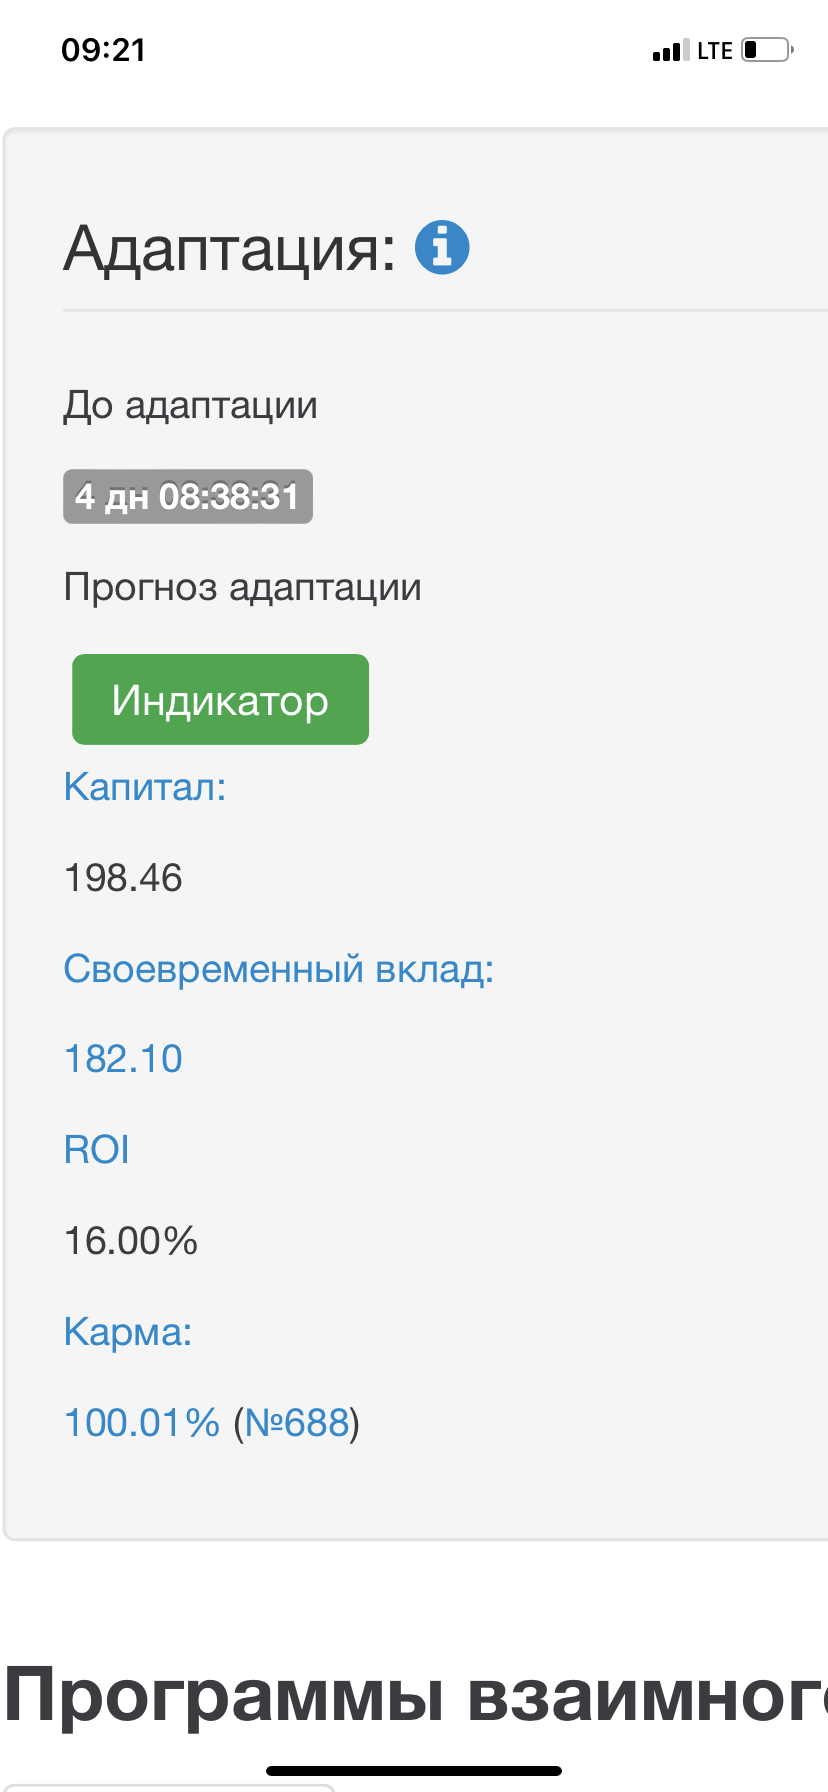Click the №688 rank link
Screen dimensions: 828x1792
[297, 1422]
